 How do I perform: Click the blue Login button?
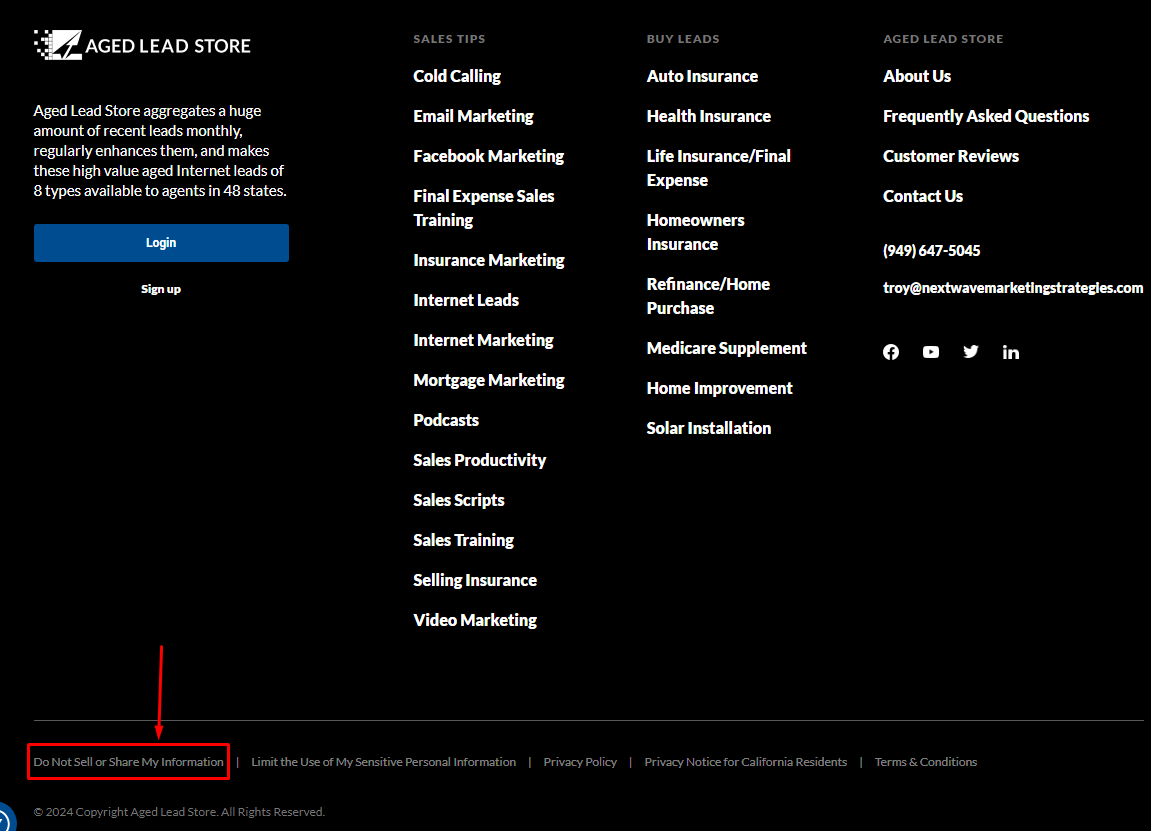[161, 243]
